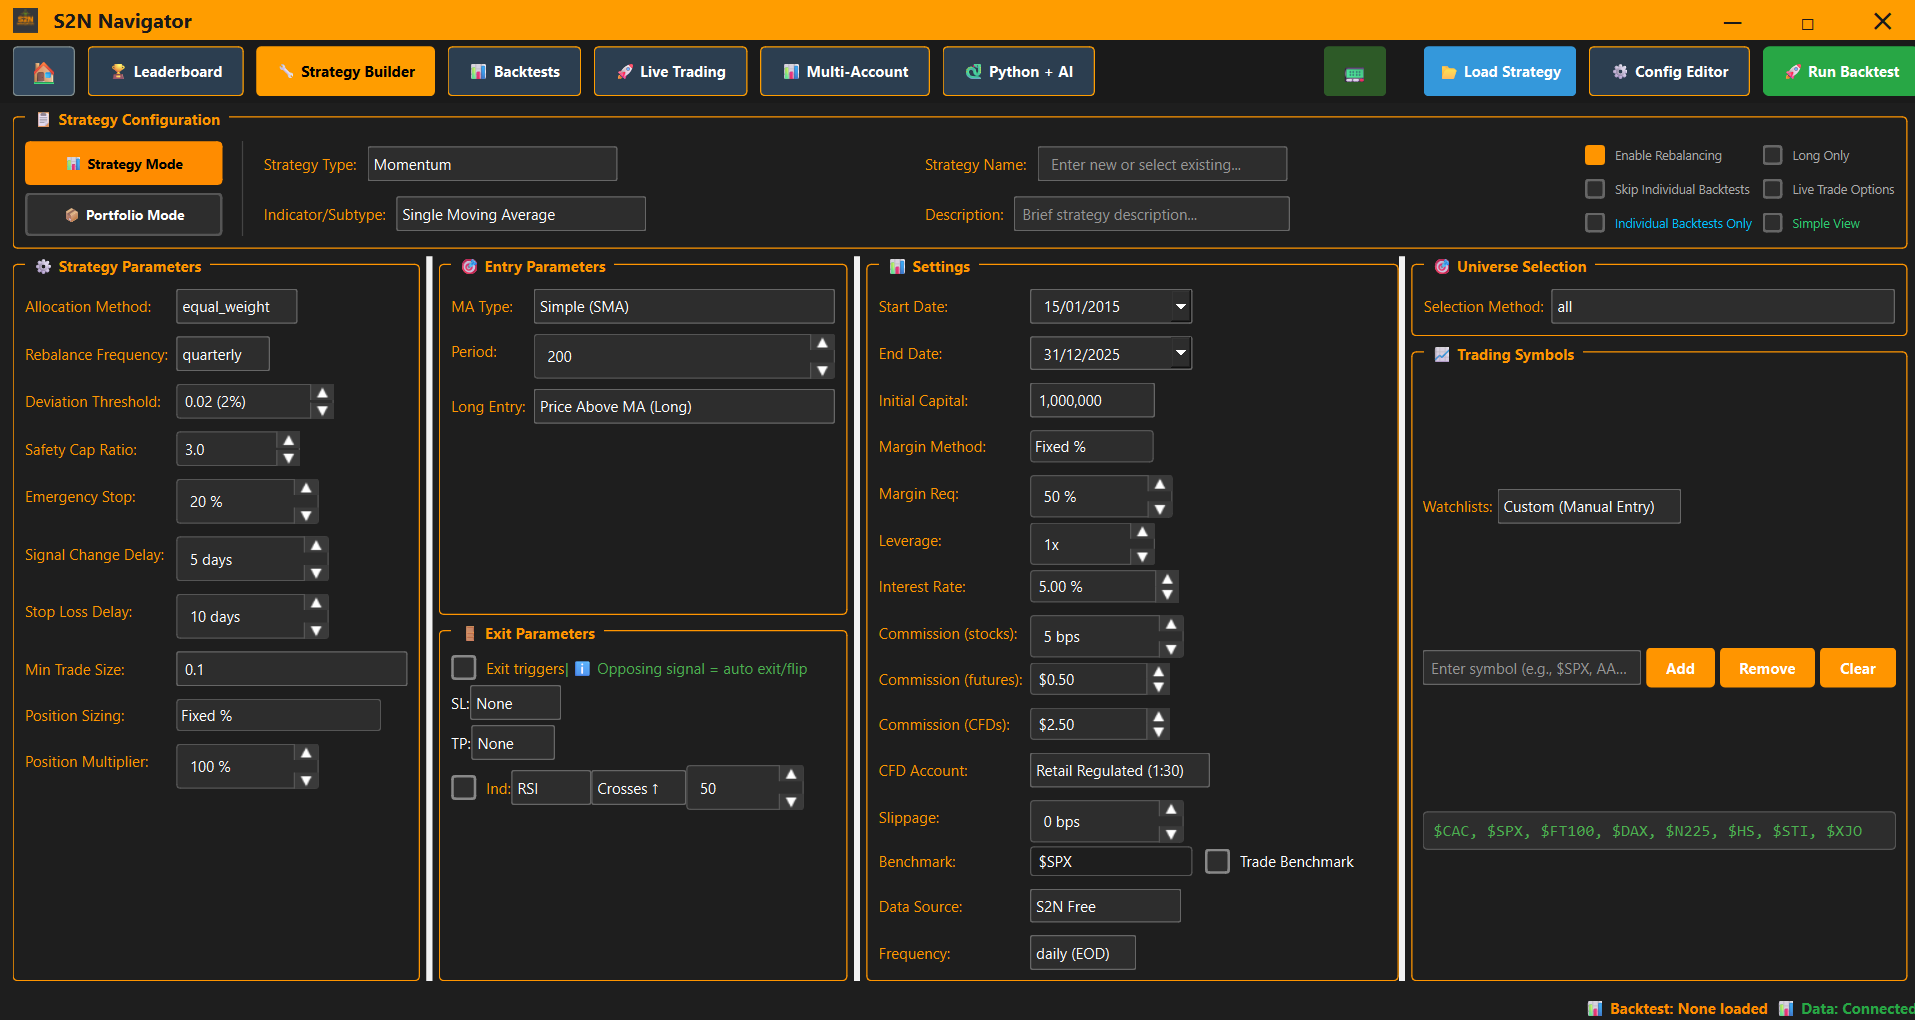Screen dimensions: 1915x1020
Task: Toggle the Long Only checkbox
Action: pos(1773,155)
